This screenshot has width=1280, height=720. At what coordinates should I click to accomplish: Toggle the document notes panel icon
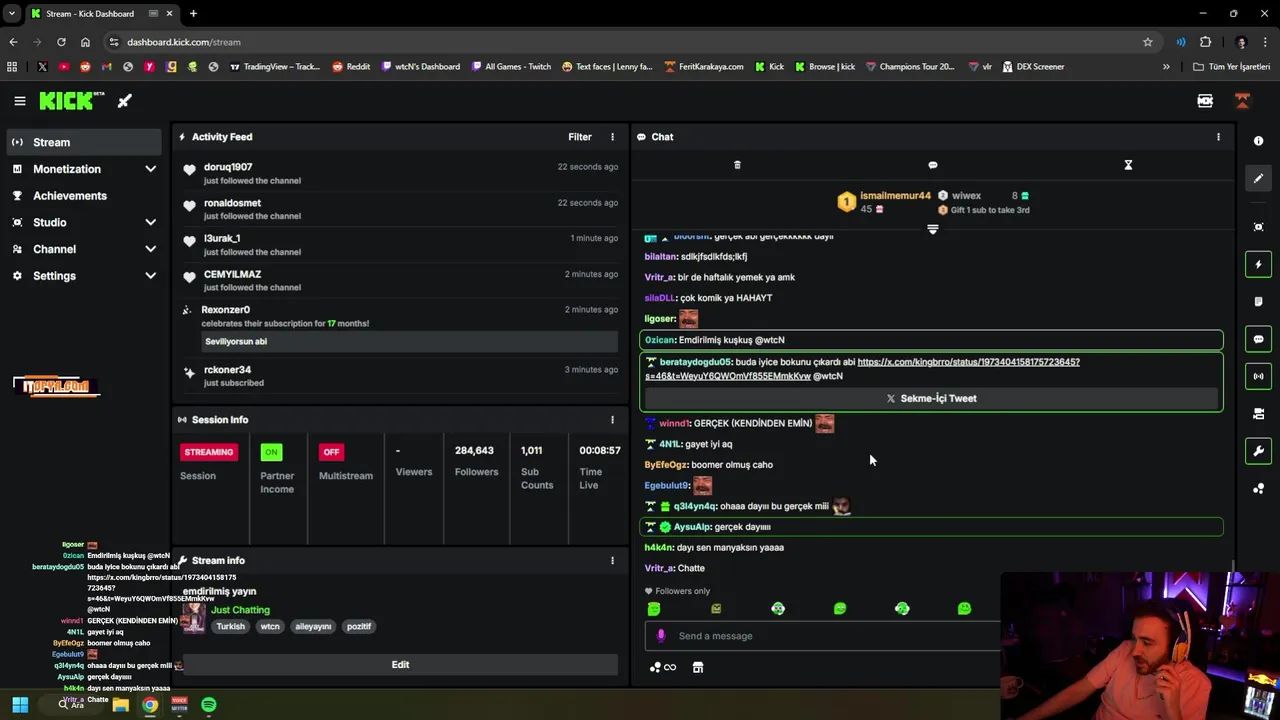1258,301
